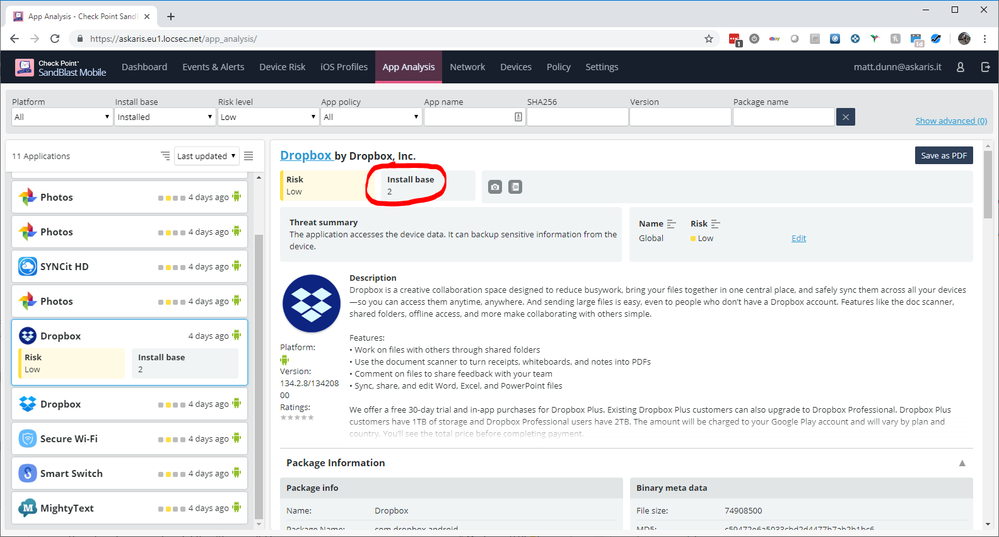
Task: Open the Dropbox title link
Action: click(x=306, y=155)
